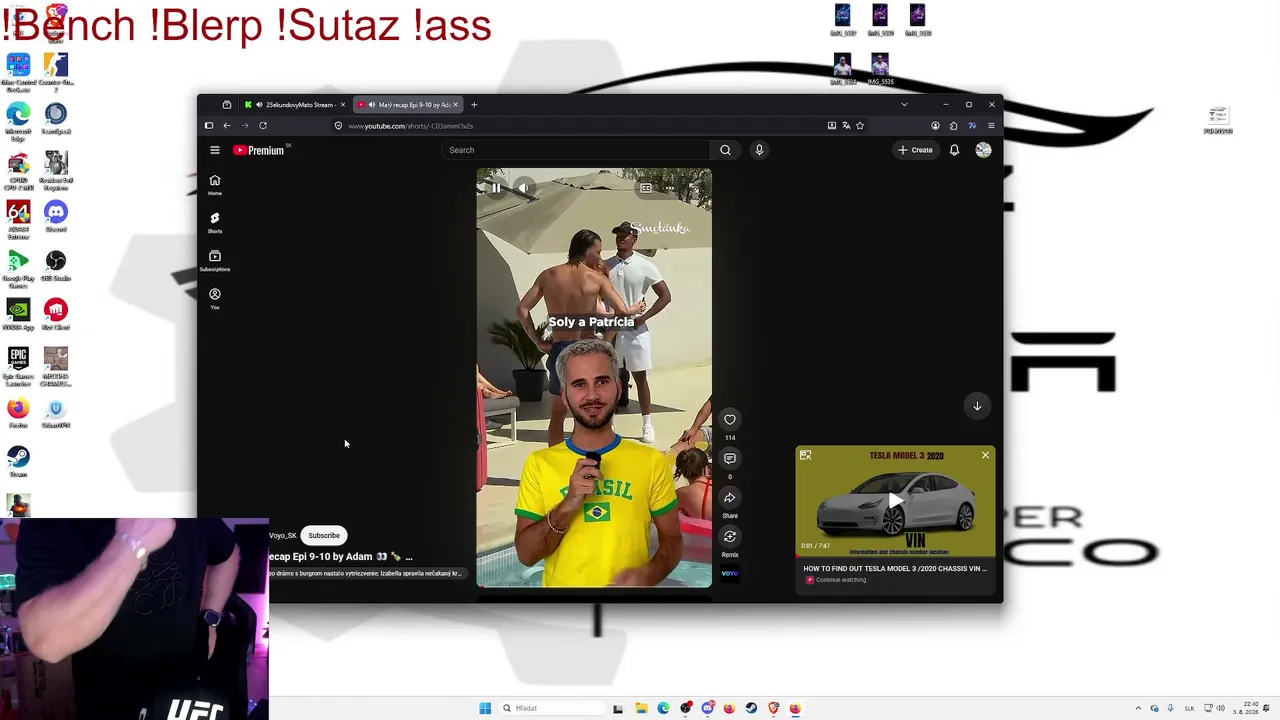1280x720 pixels.
Task: Open Shorts in YouTube sidebar
Action: coord(215,222)
